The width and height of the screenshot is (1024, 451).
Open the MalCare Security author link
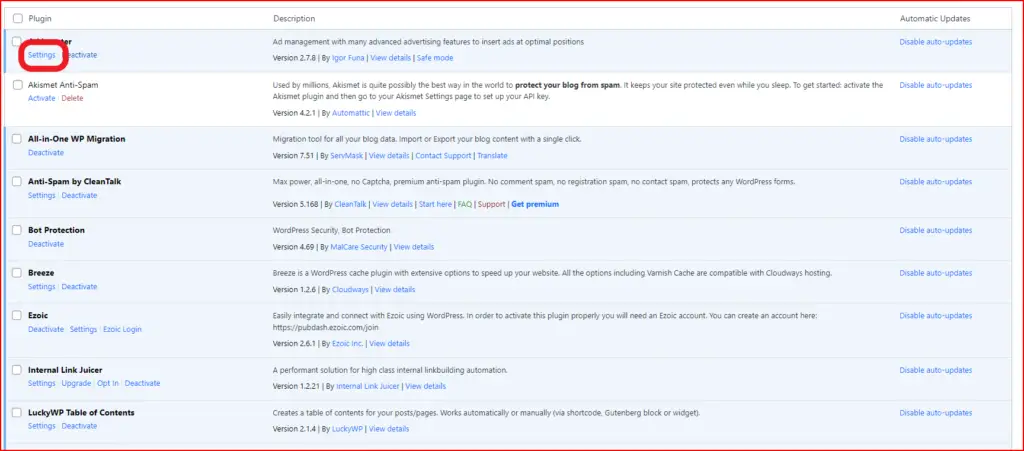tap(359, 247)
